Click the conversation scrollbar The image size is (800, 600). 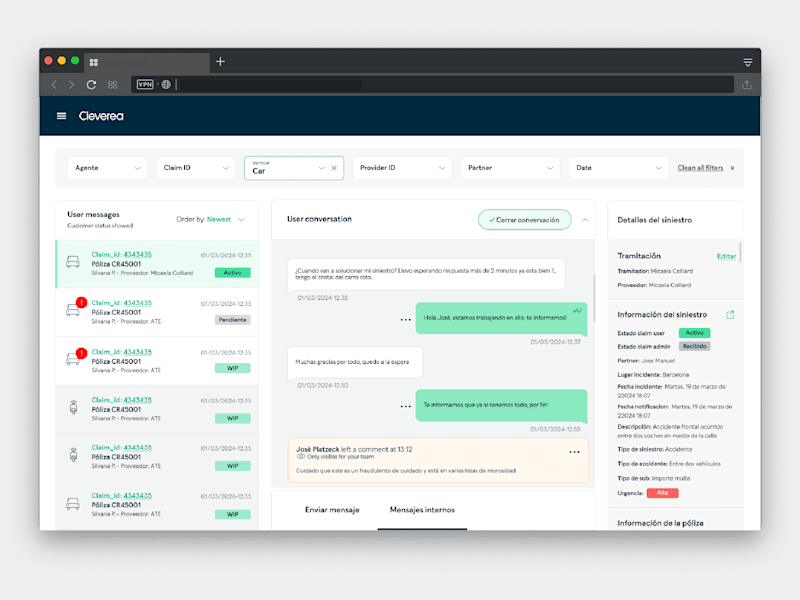(594, 298)
